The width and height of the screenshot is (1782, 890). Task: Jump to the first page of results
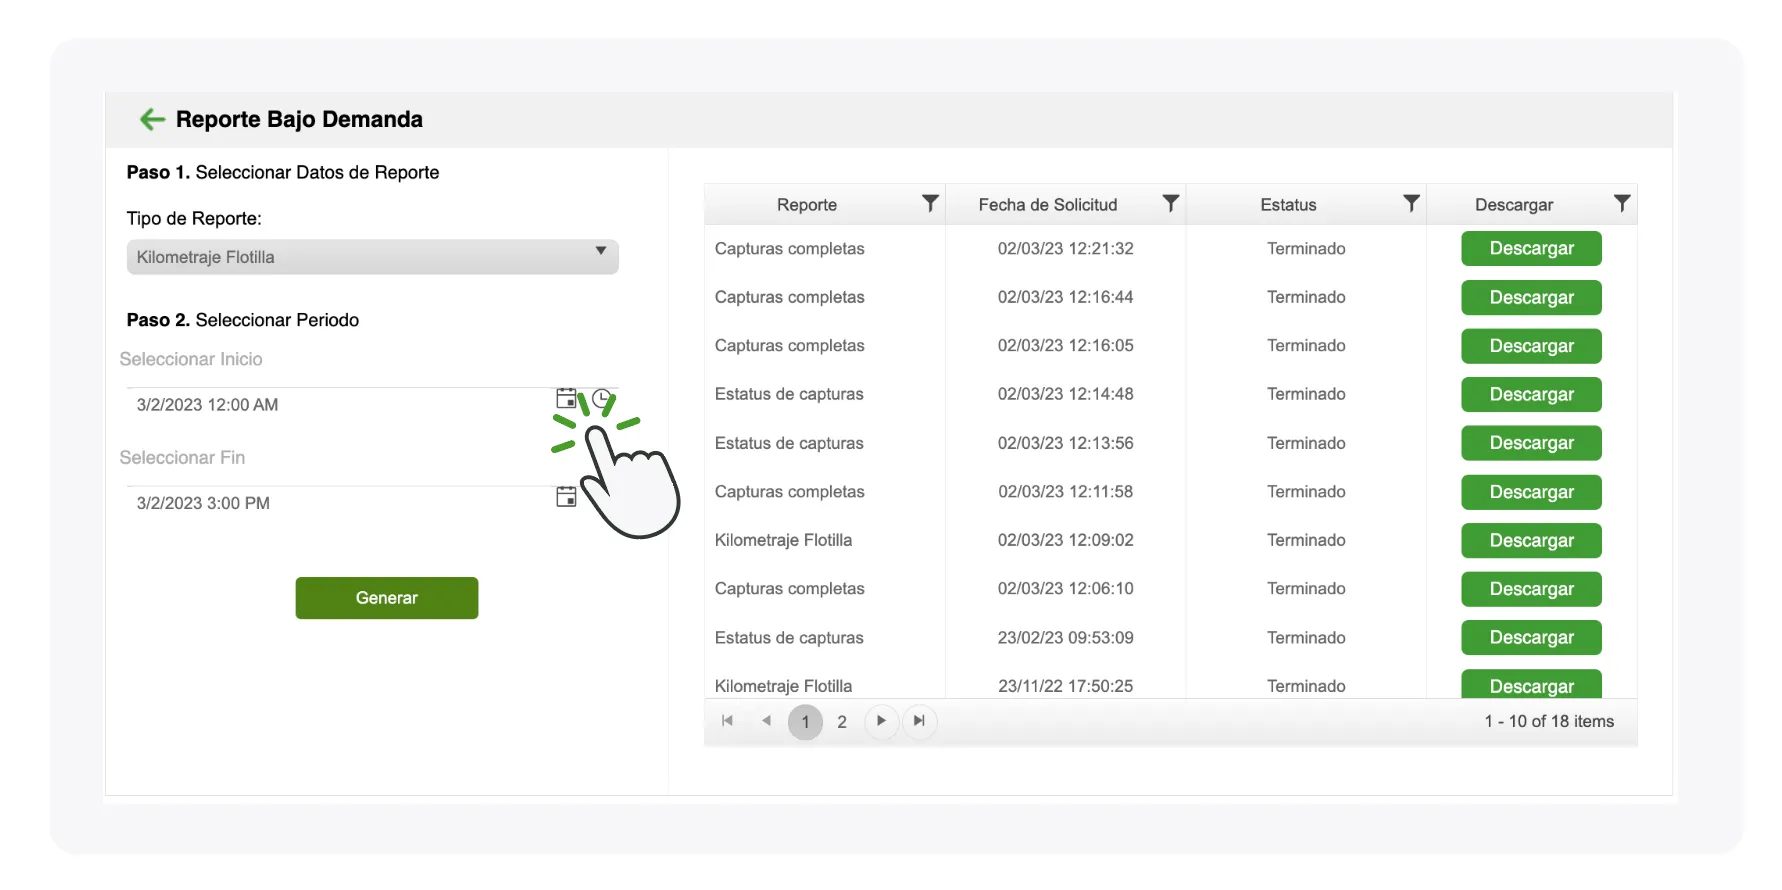coord(728,721)
